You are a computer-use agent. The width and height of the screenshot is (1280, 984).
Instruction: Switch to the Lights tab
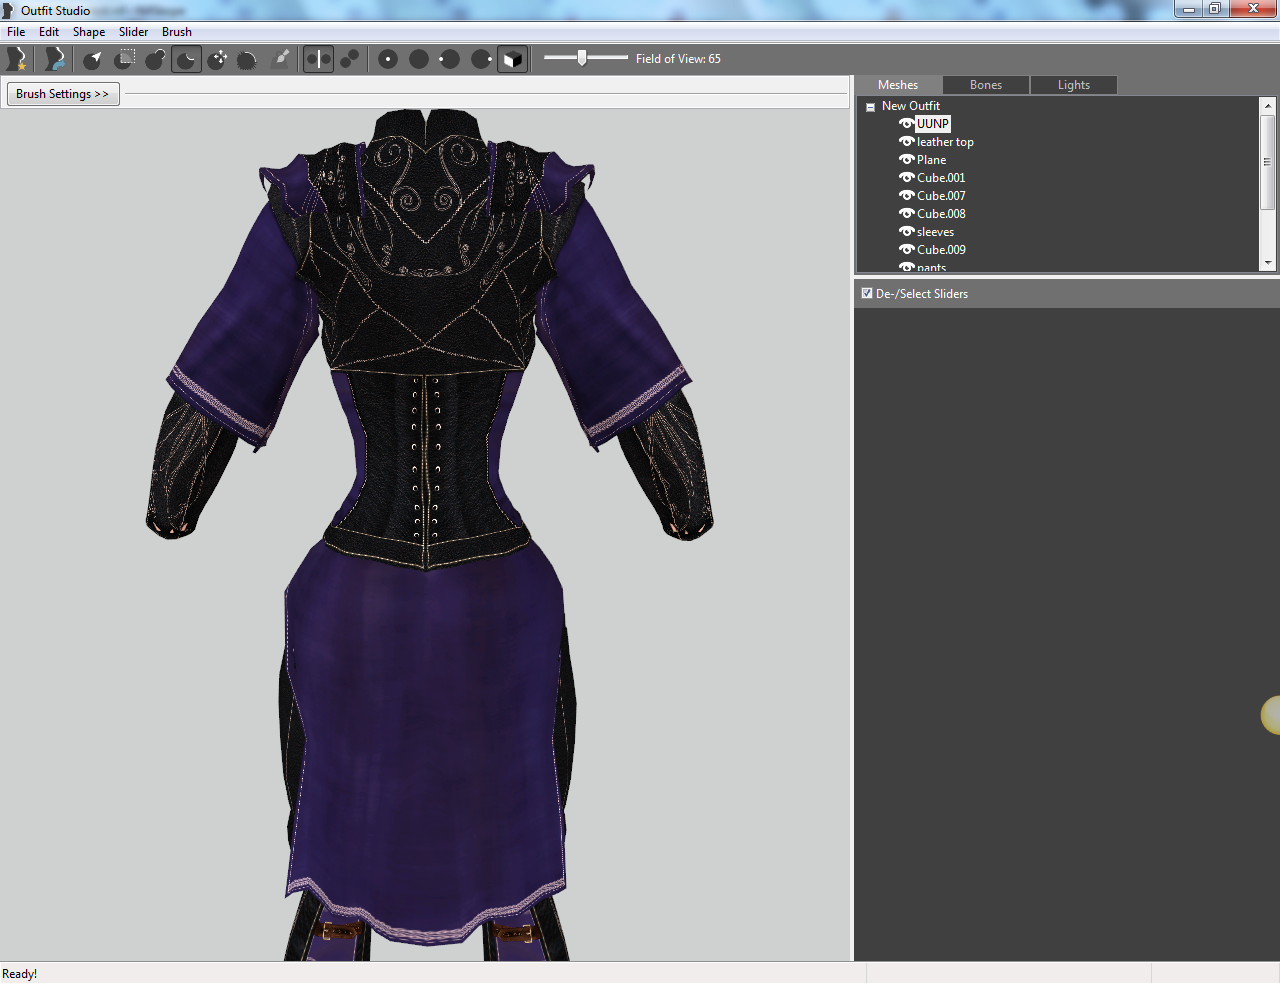click(1074, 85)
